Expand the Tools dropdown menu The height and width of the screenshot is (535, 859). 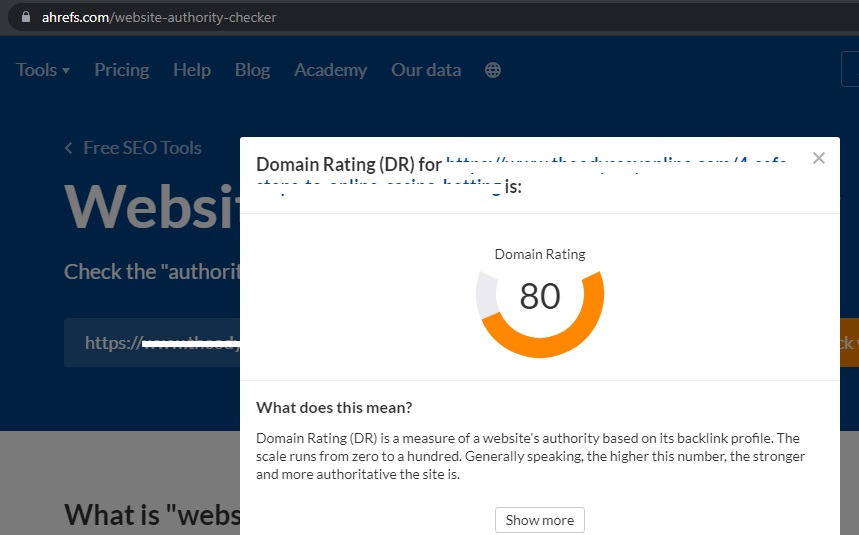tap(43, 70)
